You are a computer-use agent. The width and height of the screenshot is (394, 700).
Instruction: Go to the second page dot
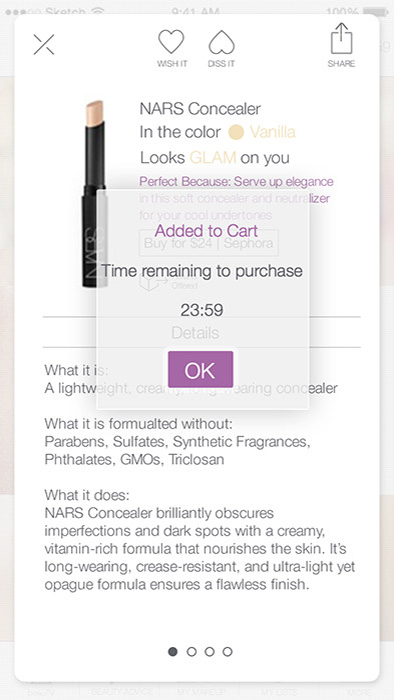[x=191, y=652]
